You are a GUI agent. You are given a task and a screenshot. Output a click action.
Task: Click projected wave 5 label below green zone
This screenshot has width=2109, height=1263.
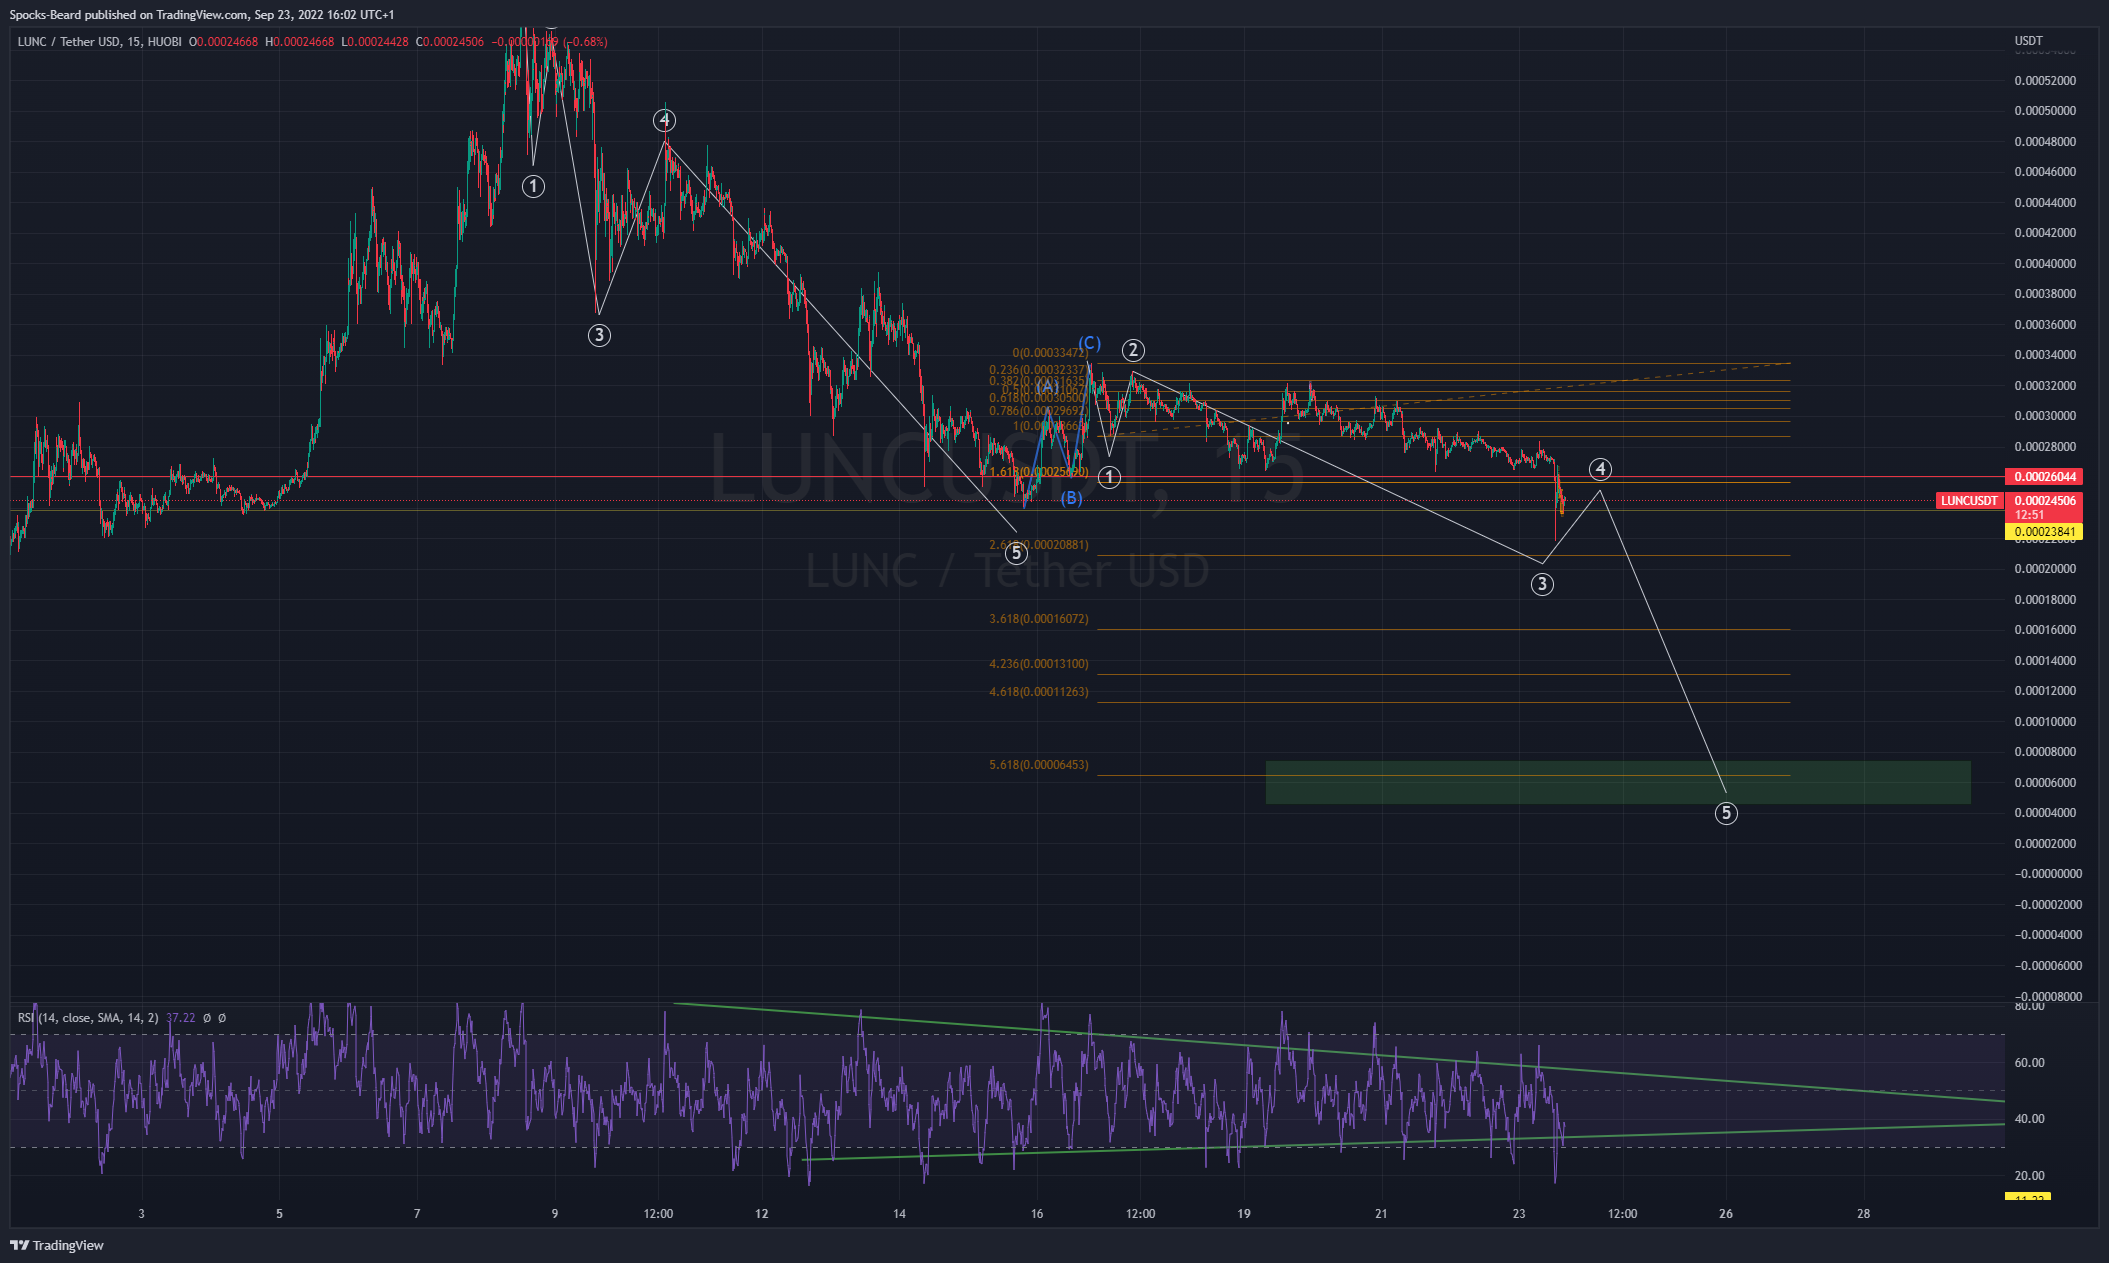pos(1726,813)
